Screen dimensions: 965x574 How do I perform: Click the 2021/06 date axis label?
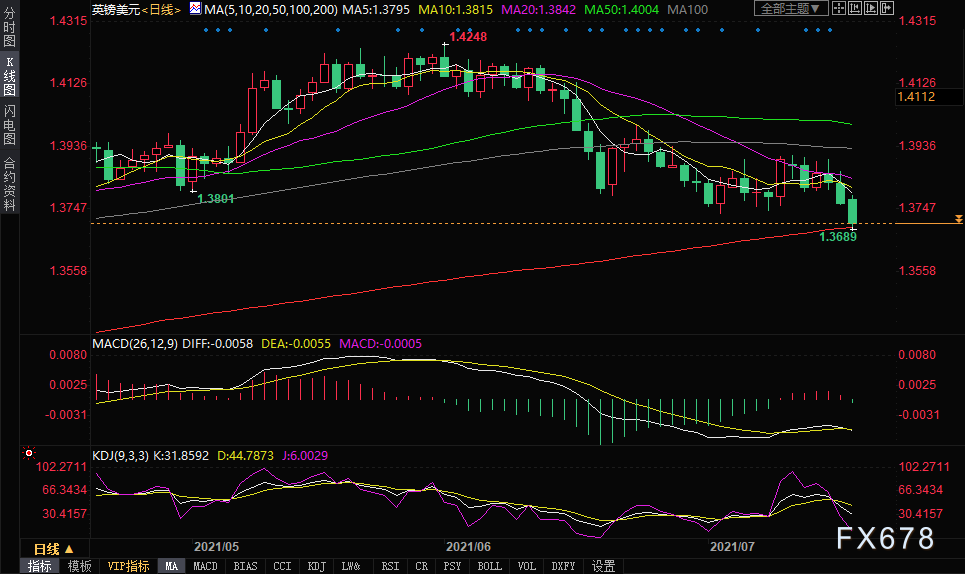tap(468, 546)
